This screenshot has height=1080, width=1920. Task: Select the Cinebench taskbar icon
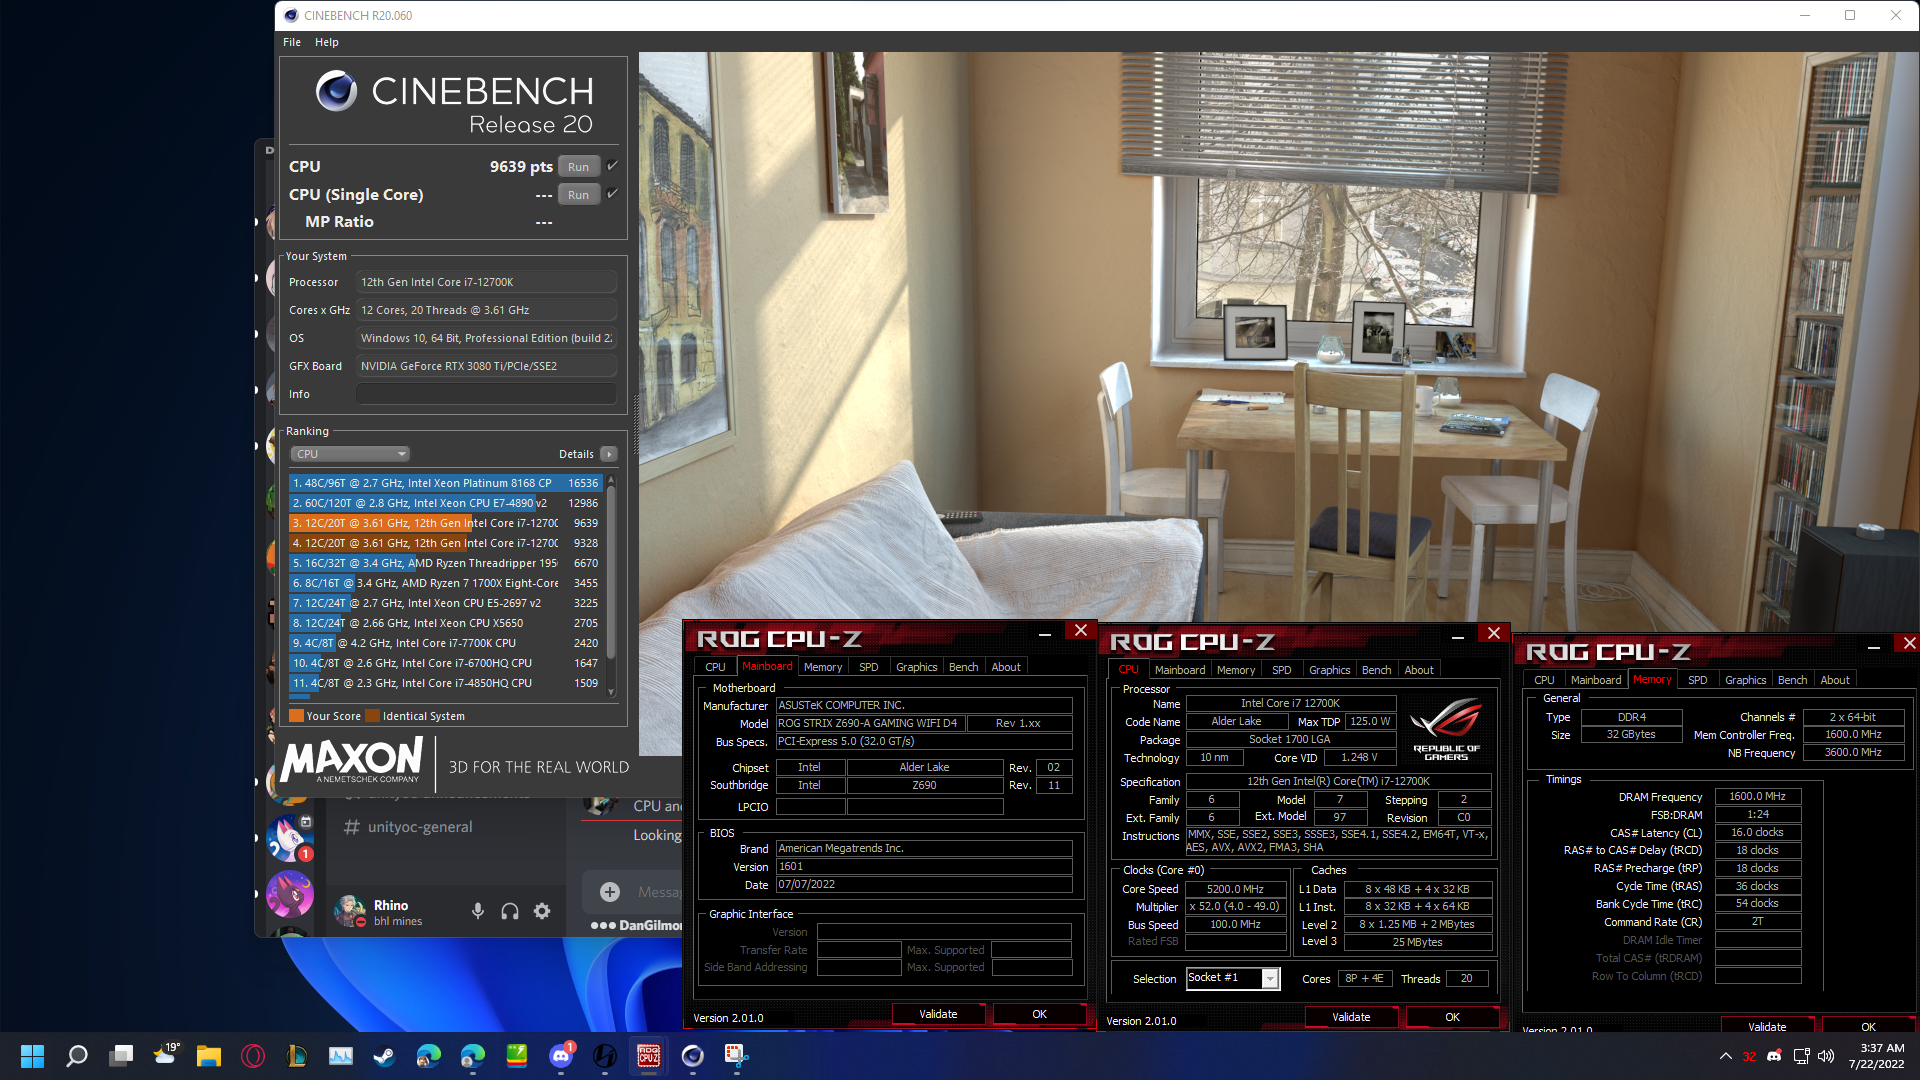[693, 1056]
